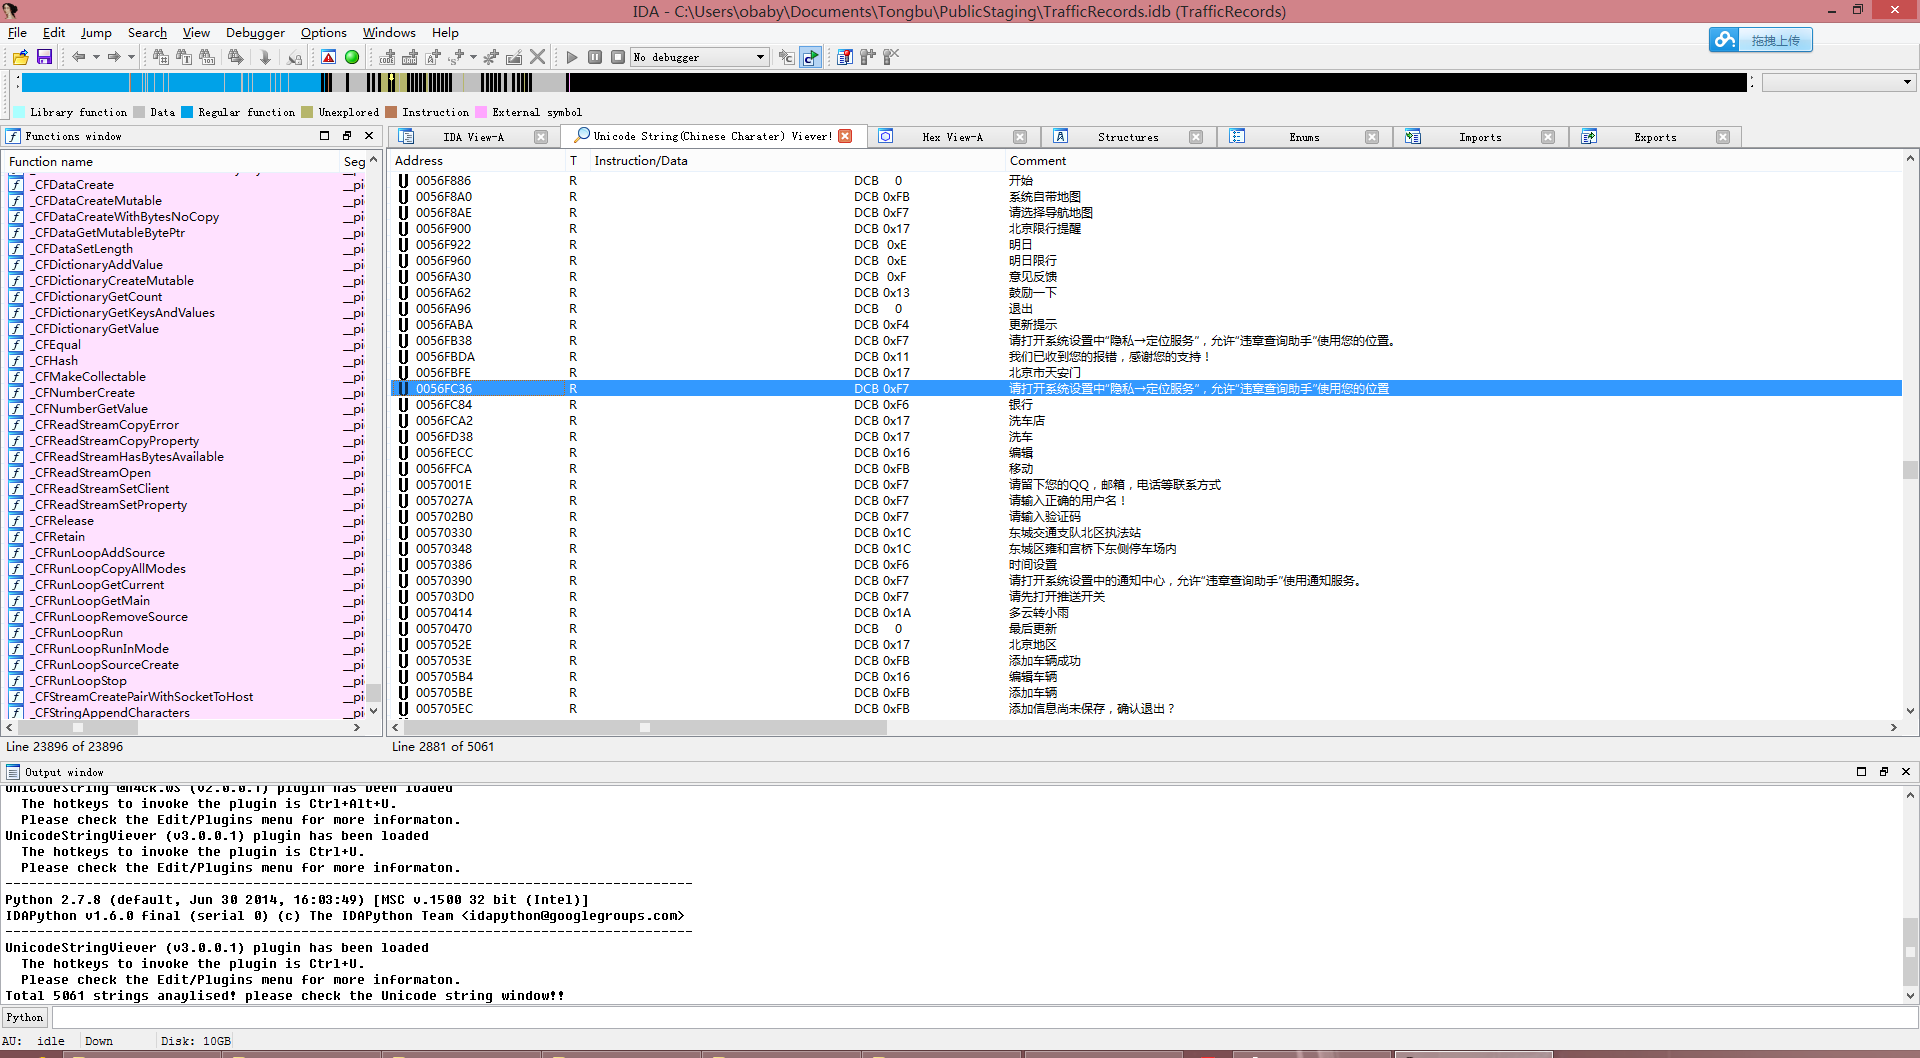The height and width of the screenshot is (1058, 1920).
Task: Convert to data with the DATA icon
Action: (410, 57)
